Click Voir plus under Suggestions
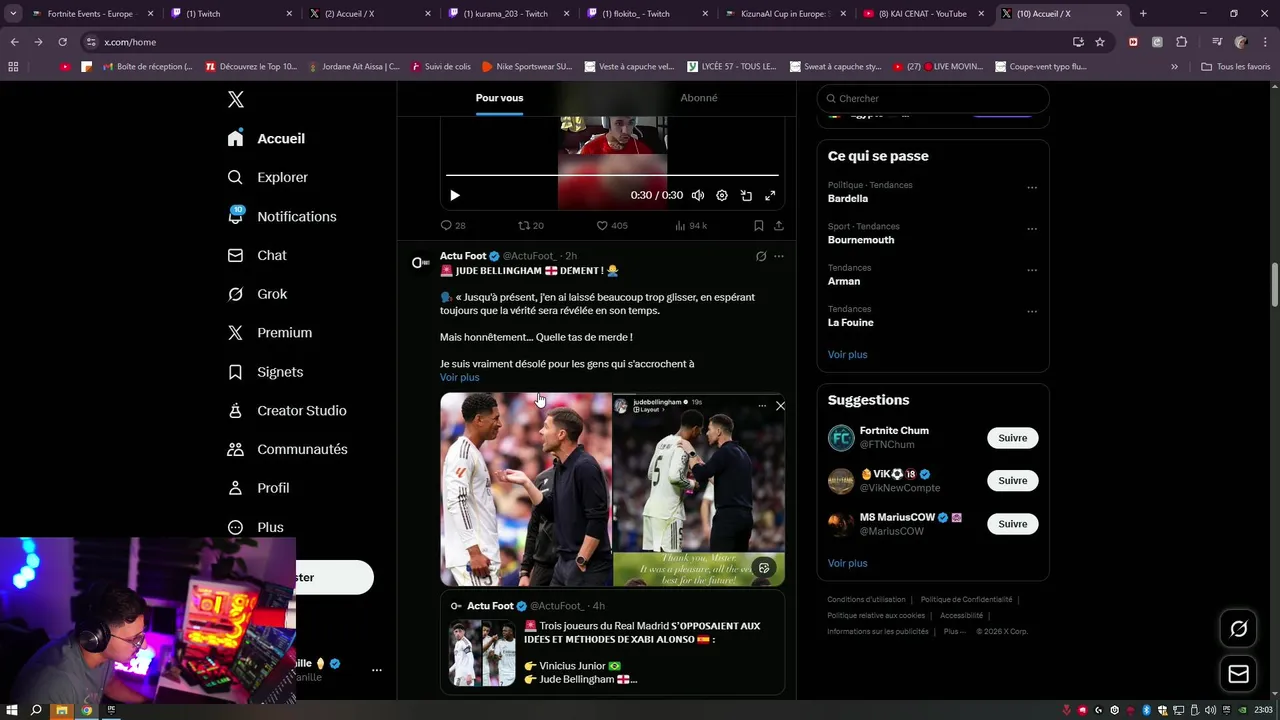This screenshot has width=1280, height=720. [x=847, y=564]
